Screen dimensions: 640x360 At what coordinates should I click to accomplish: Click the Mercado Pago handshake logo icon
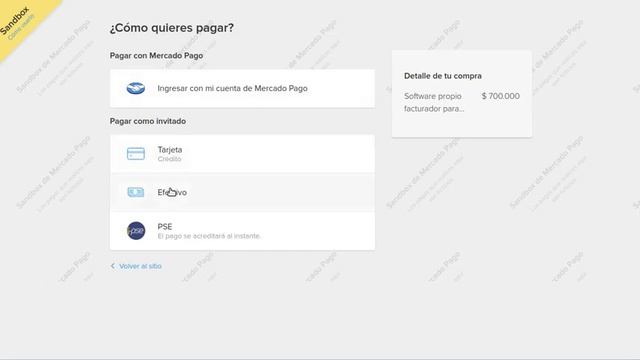136,88
